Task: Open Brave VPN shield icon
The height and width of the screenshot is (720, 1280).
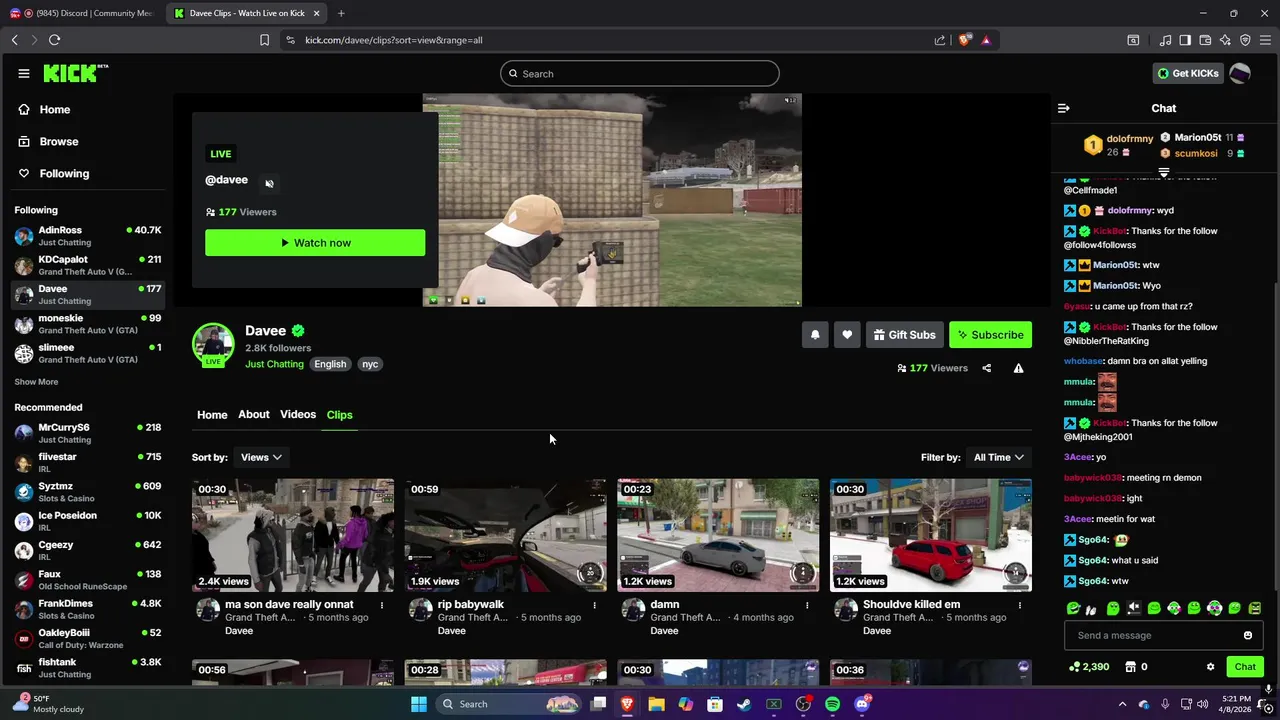Action: [x=1245, y=40]
